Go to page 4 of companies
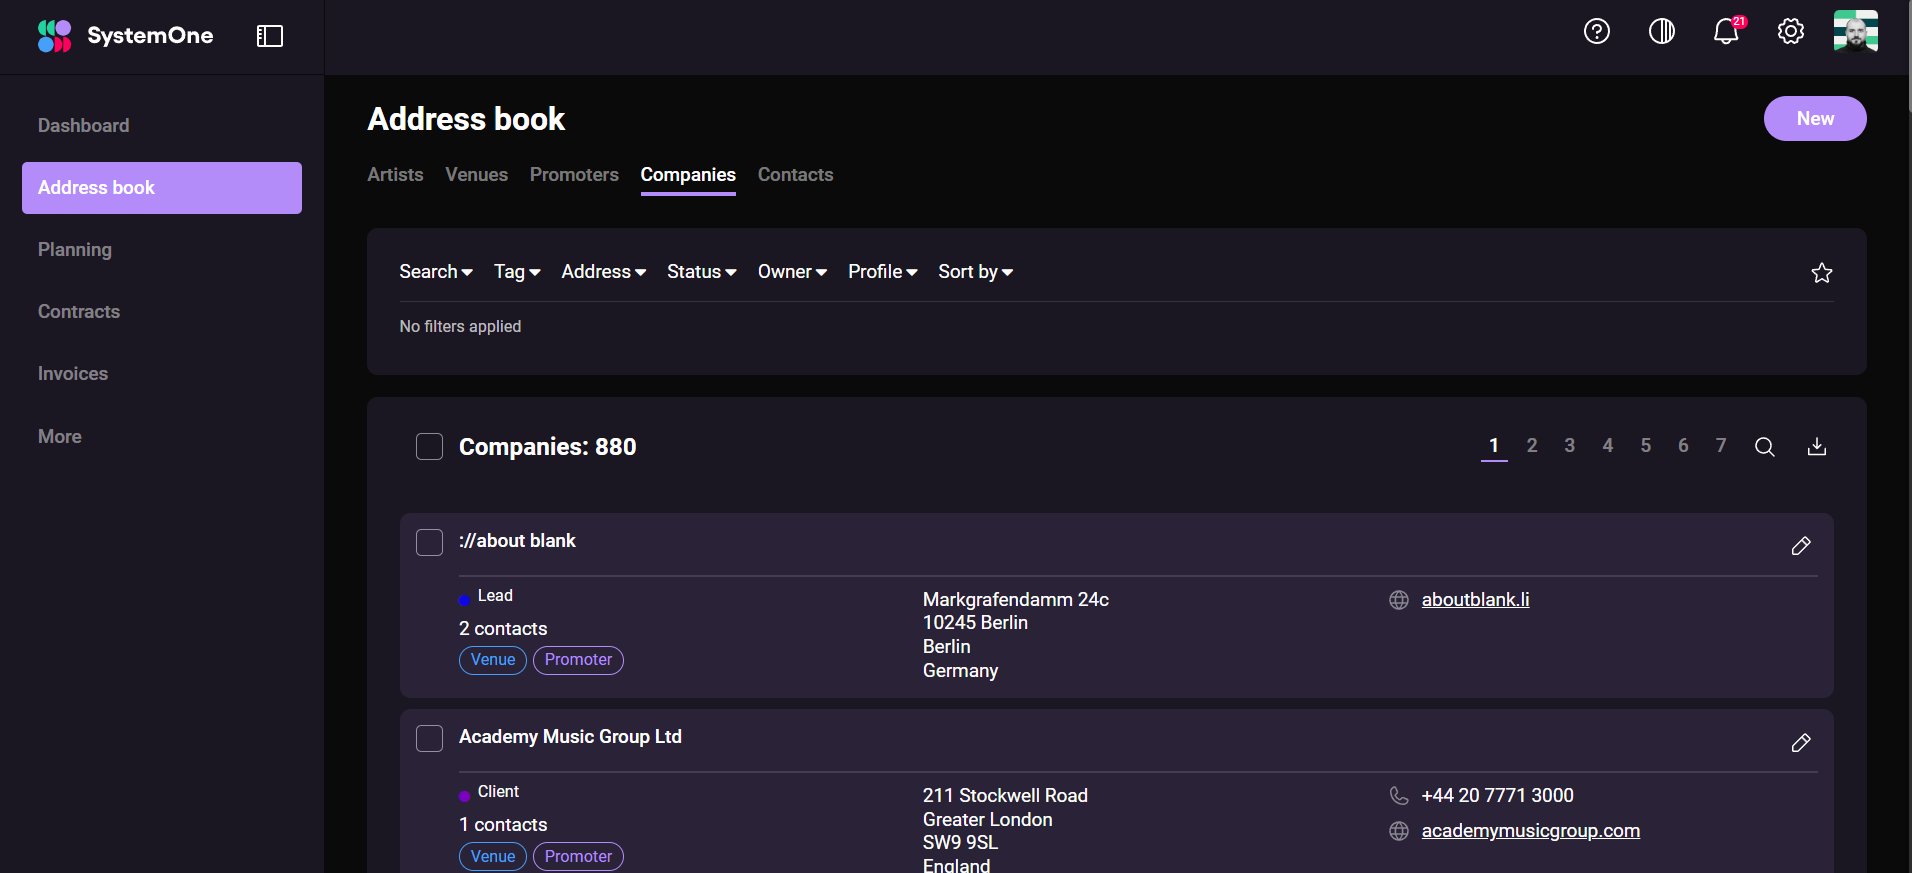 [x=1608, y=446]
